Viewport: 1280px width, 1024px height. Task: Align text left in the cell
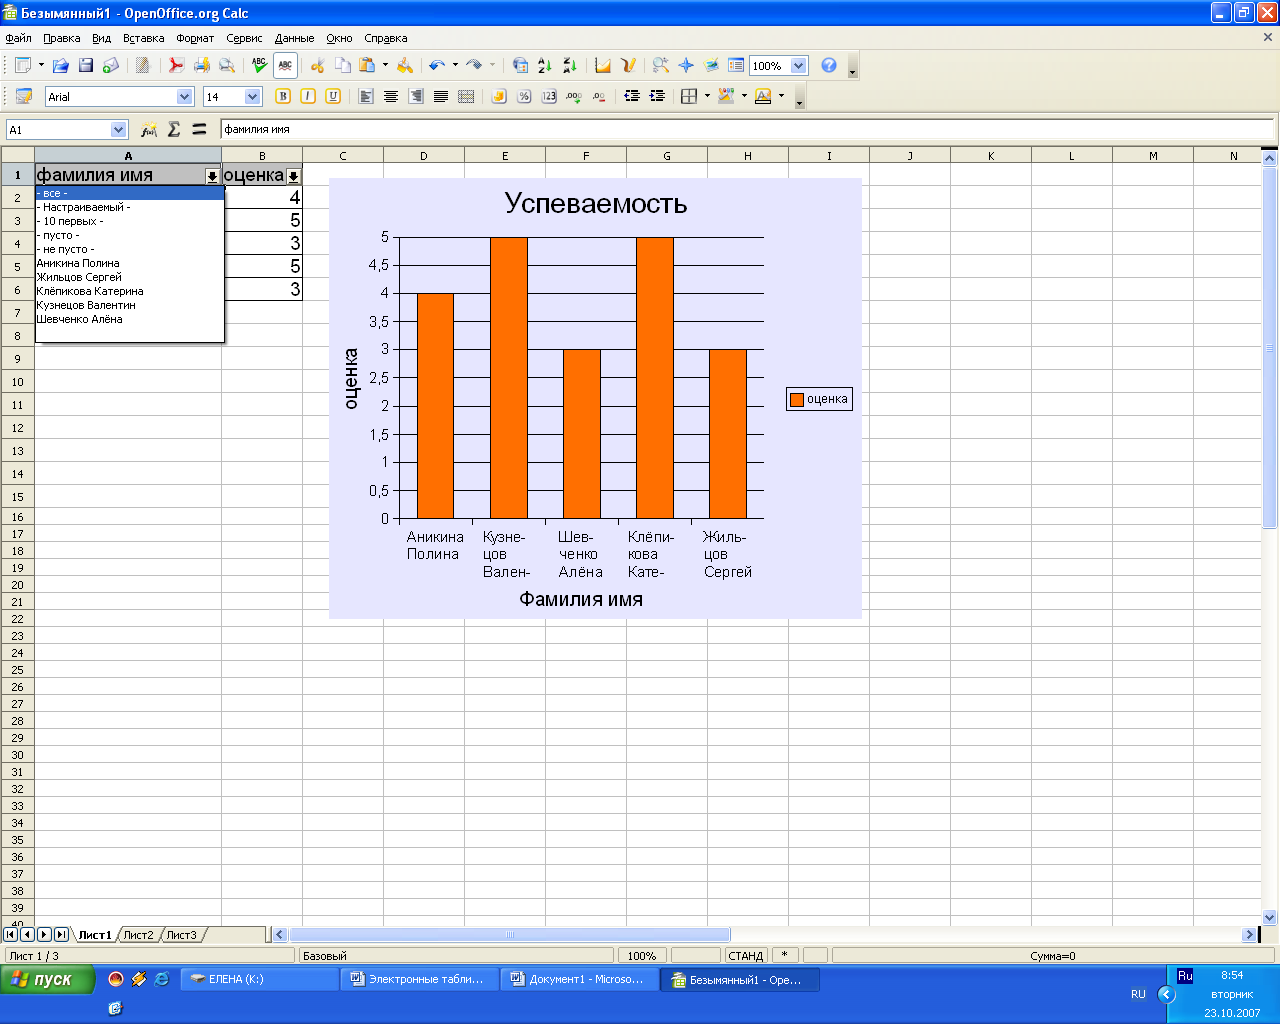click(x=366, y=97)
